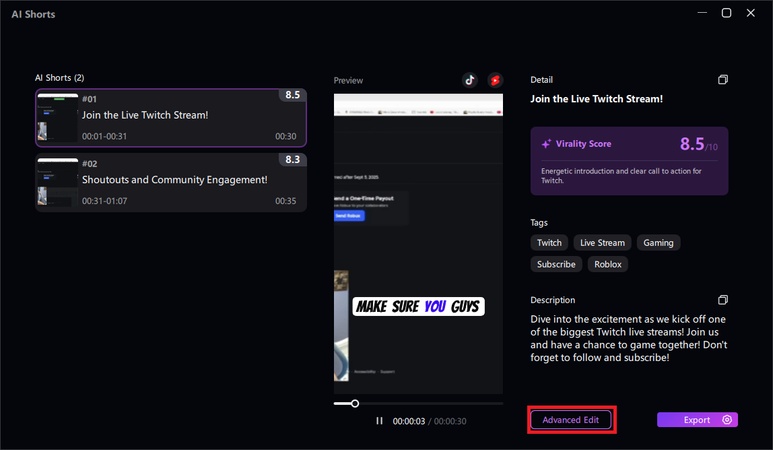Click the 8.3 score badge on short #02

tap(292, 160)
